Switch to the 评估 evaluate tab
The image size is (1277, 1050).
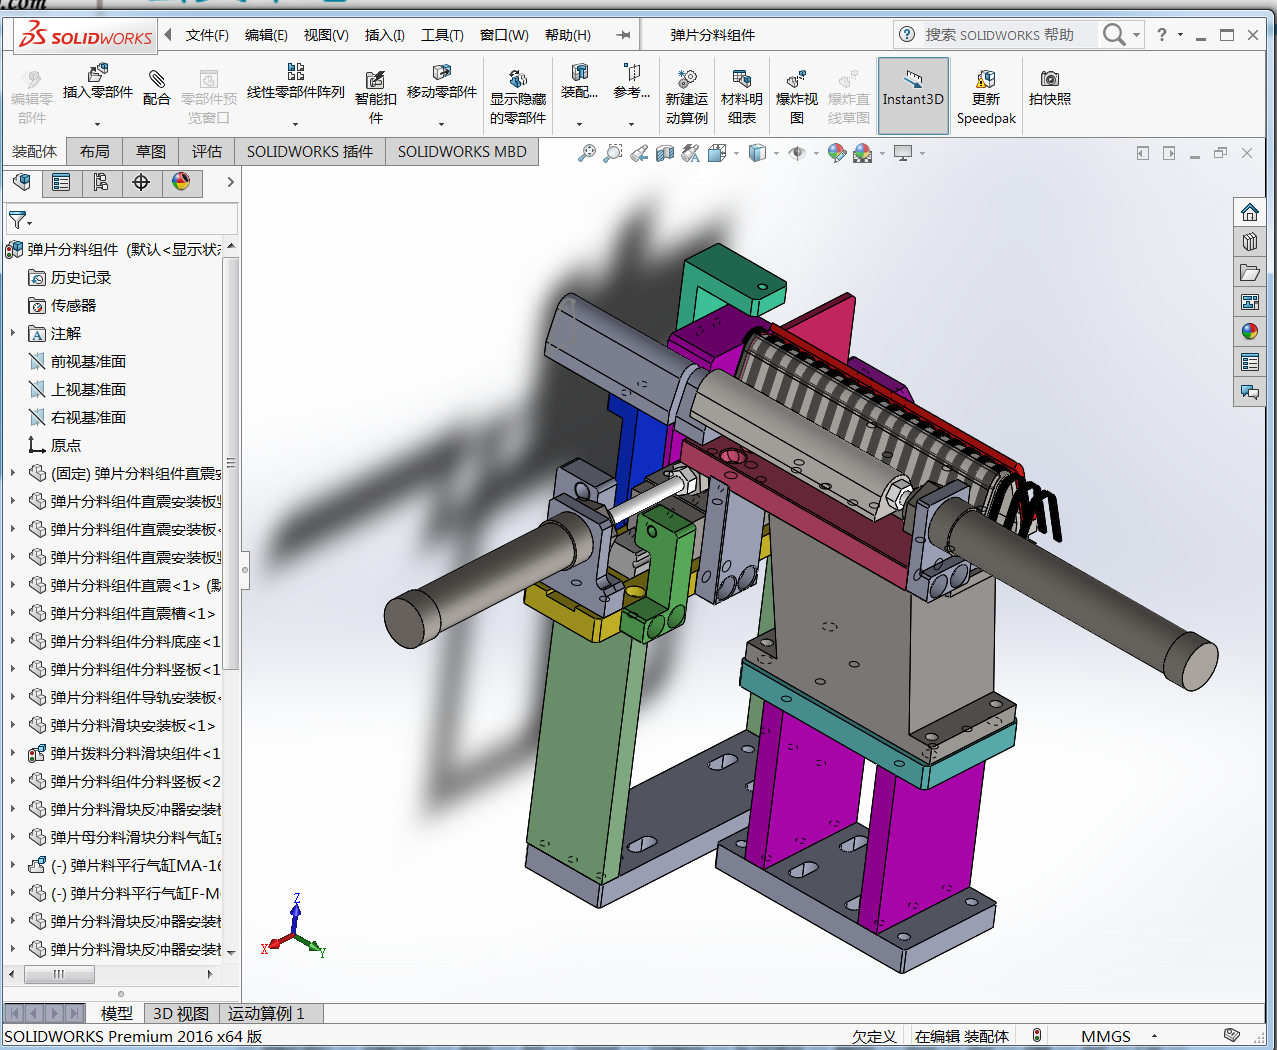(x=206, y=151)
